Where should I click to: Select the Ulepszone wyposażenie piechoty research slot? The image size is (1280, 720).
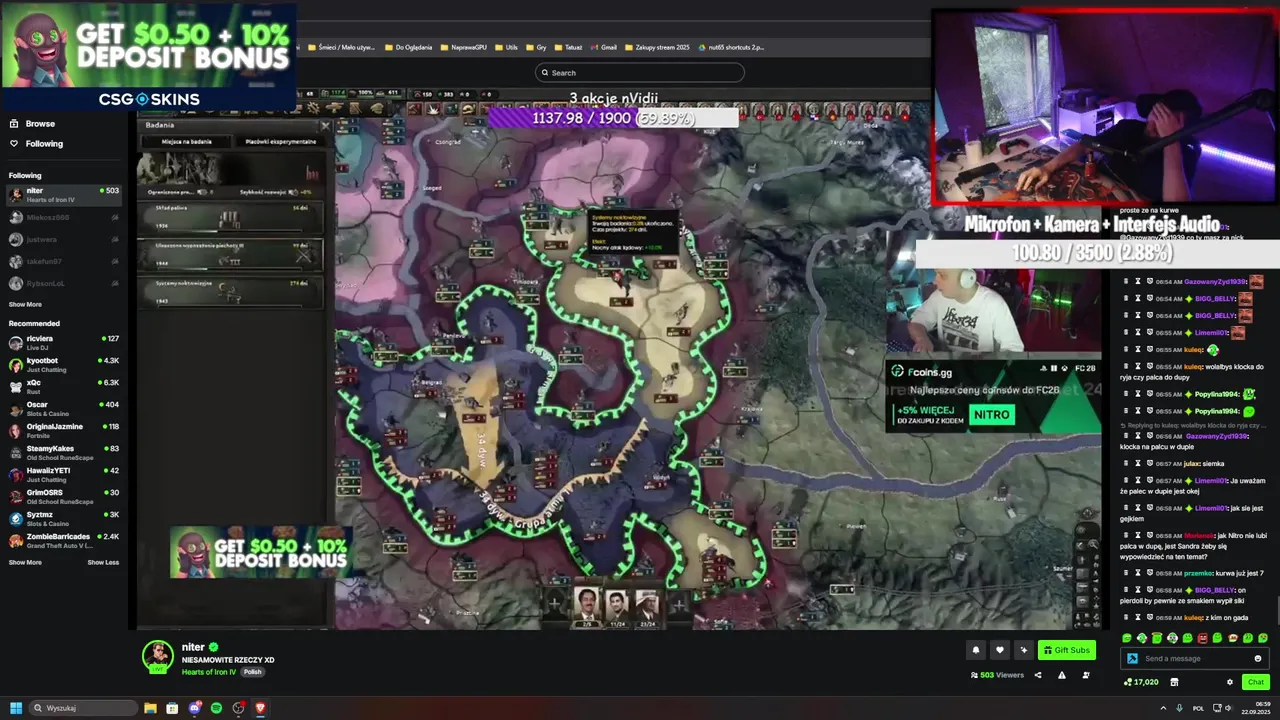click(x=230, y=254)
